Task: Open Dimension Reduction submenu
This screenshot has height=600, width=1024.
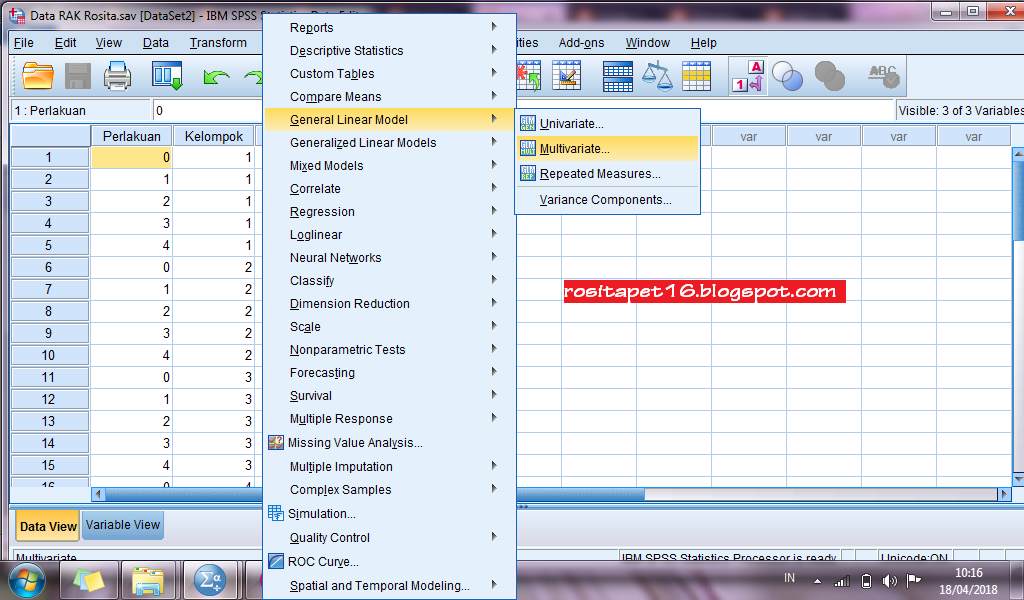Action: pyautogui.click(x=390, y=304)
